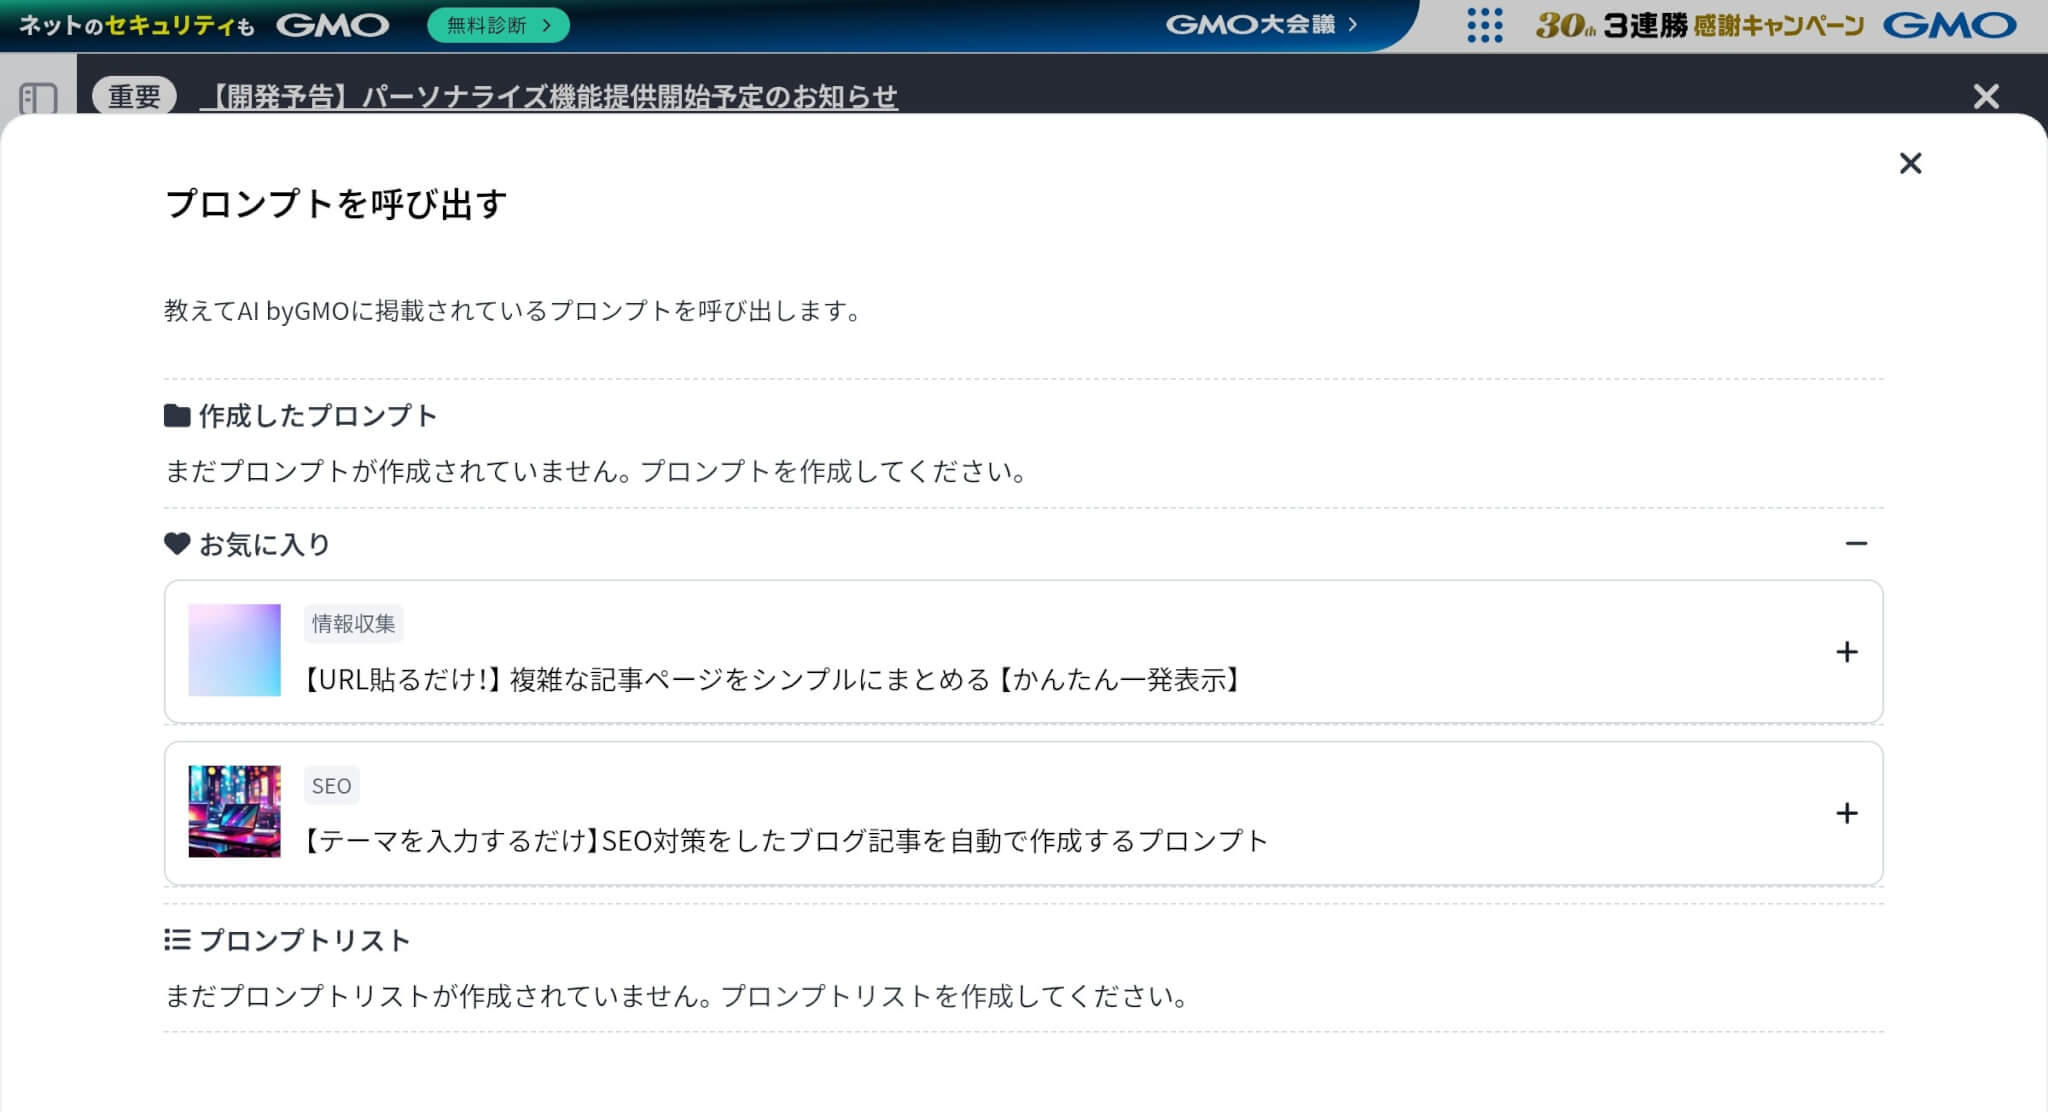Add the URL summary prompt with plus
The image size is (2048, 1112).
(x=1847, y=652)
